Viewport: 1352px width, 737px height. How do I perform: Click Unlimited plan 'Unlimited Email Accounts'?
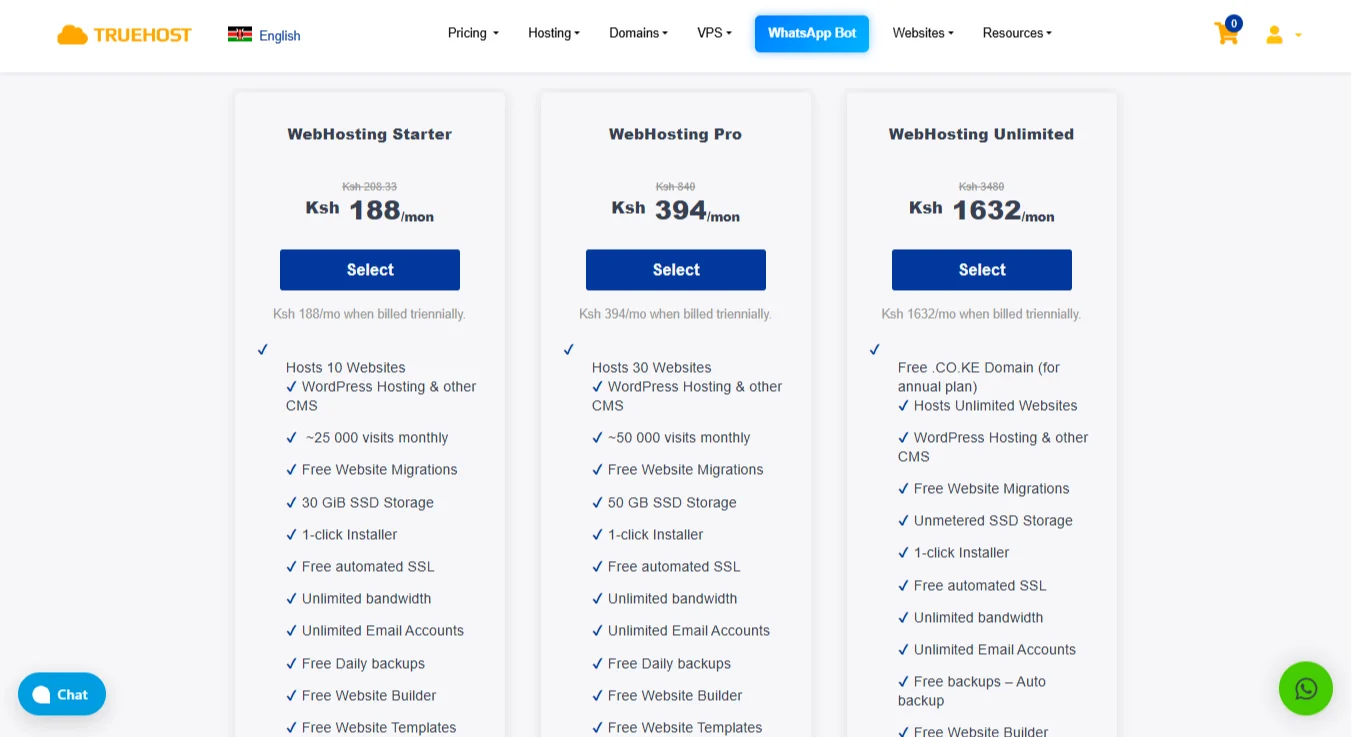pos(995,650)
